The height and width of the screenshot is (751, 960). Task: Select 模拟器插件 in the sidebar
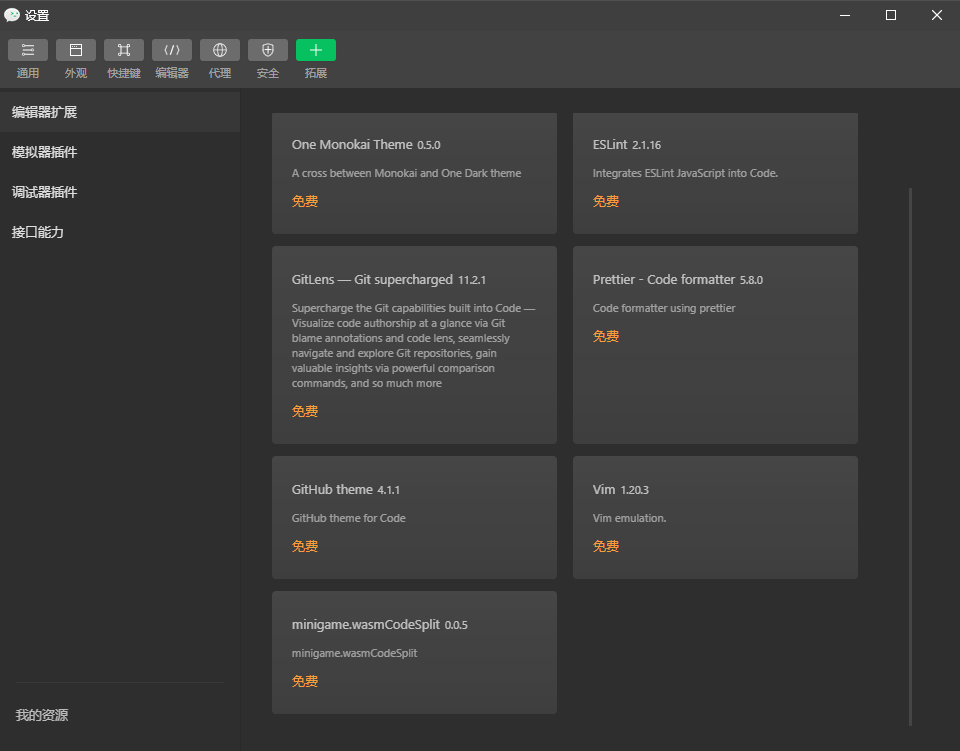(x=120, y=152)
